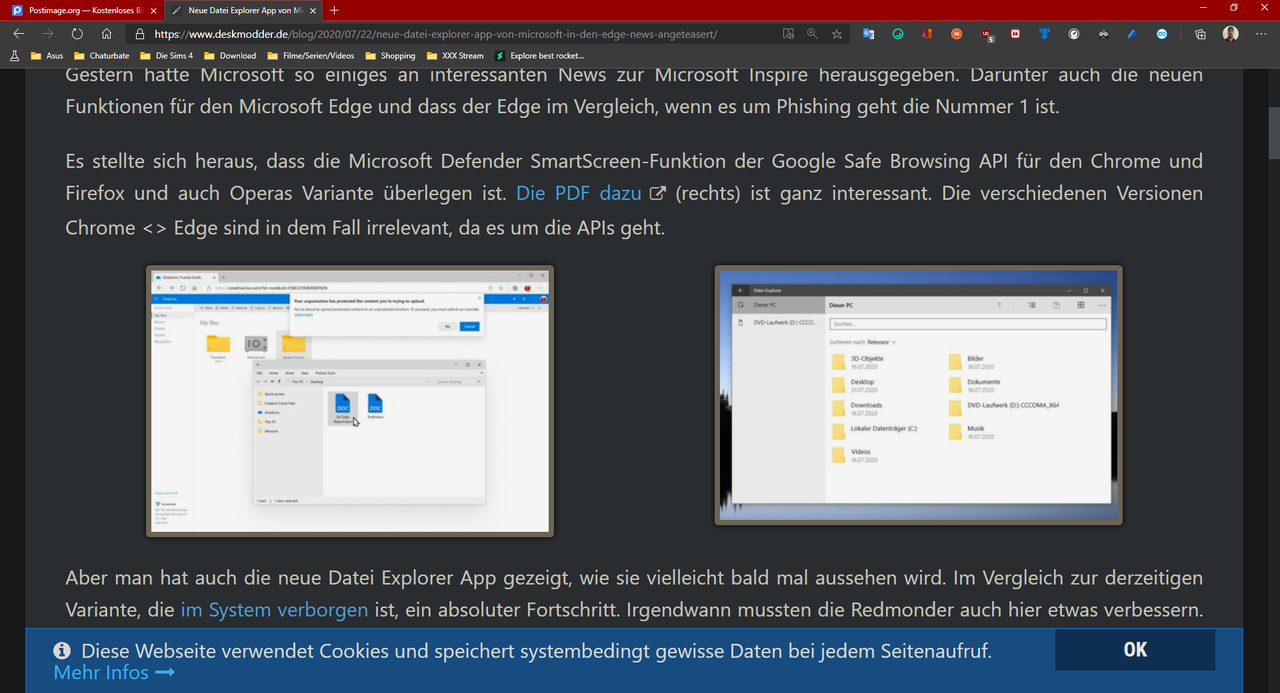Open the Explore best rocket bookmark
The image size is (1280, 693).
click(x=539, y=56)
